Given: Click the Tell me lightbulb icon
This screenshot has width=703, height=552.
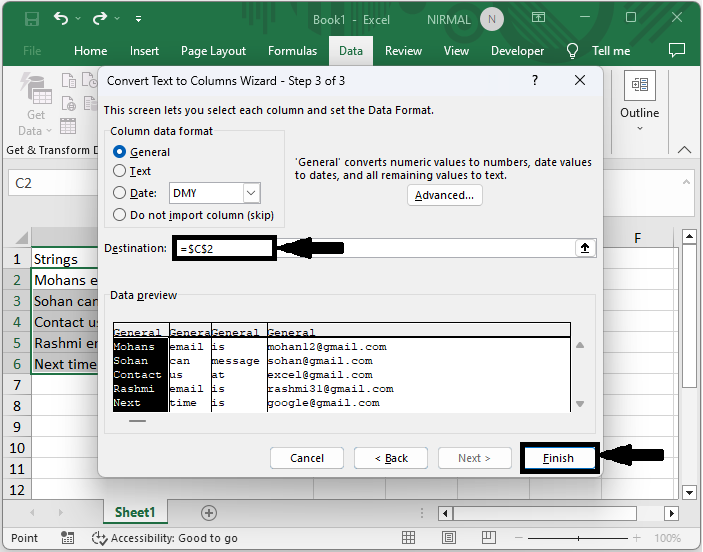Looking at the screenshot, I should point(572,51).
